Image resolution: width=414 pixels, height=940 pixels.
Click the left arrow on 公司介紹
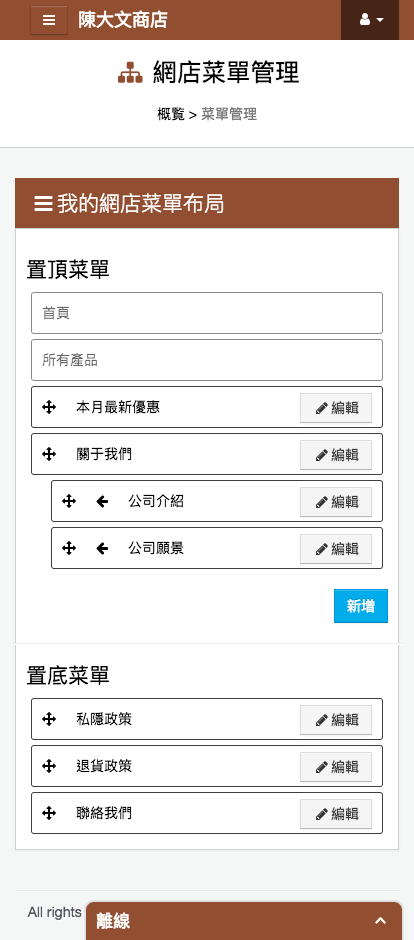pyautogui.click(x=102, y=501)
